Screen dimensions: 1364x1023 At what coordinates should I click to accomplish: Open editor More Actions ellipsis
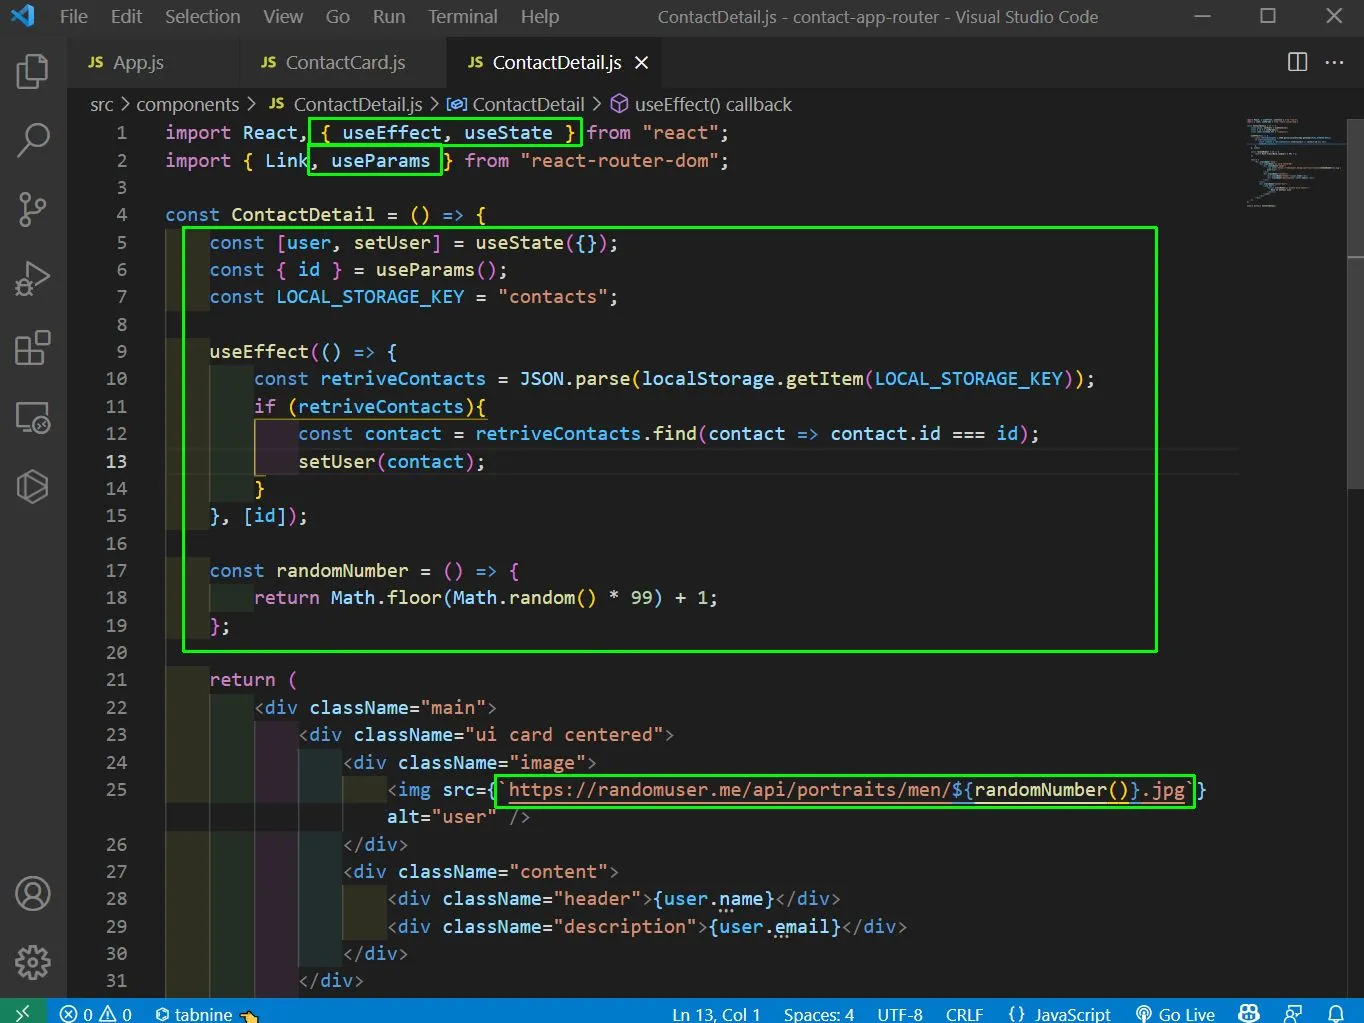[x=1334, y=62]
